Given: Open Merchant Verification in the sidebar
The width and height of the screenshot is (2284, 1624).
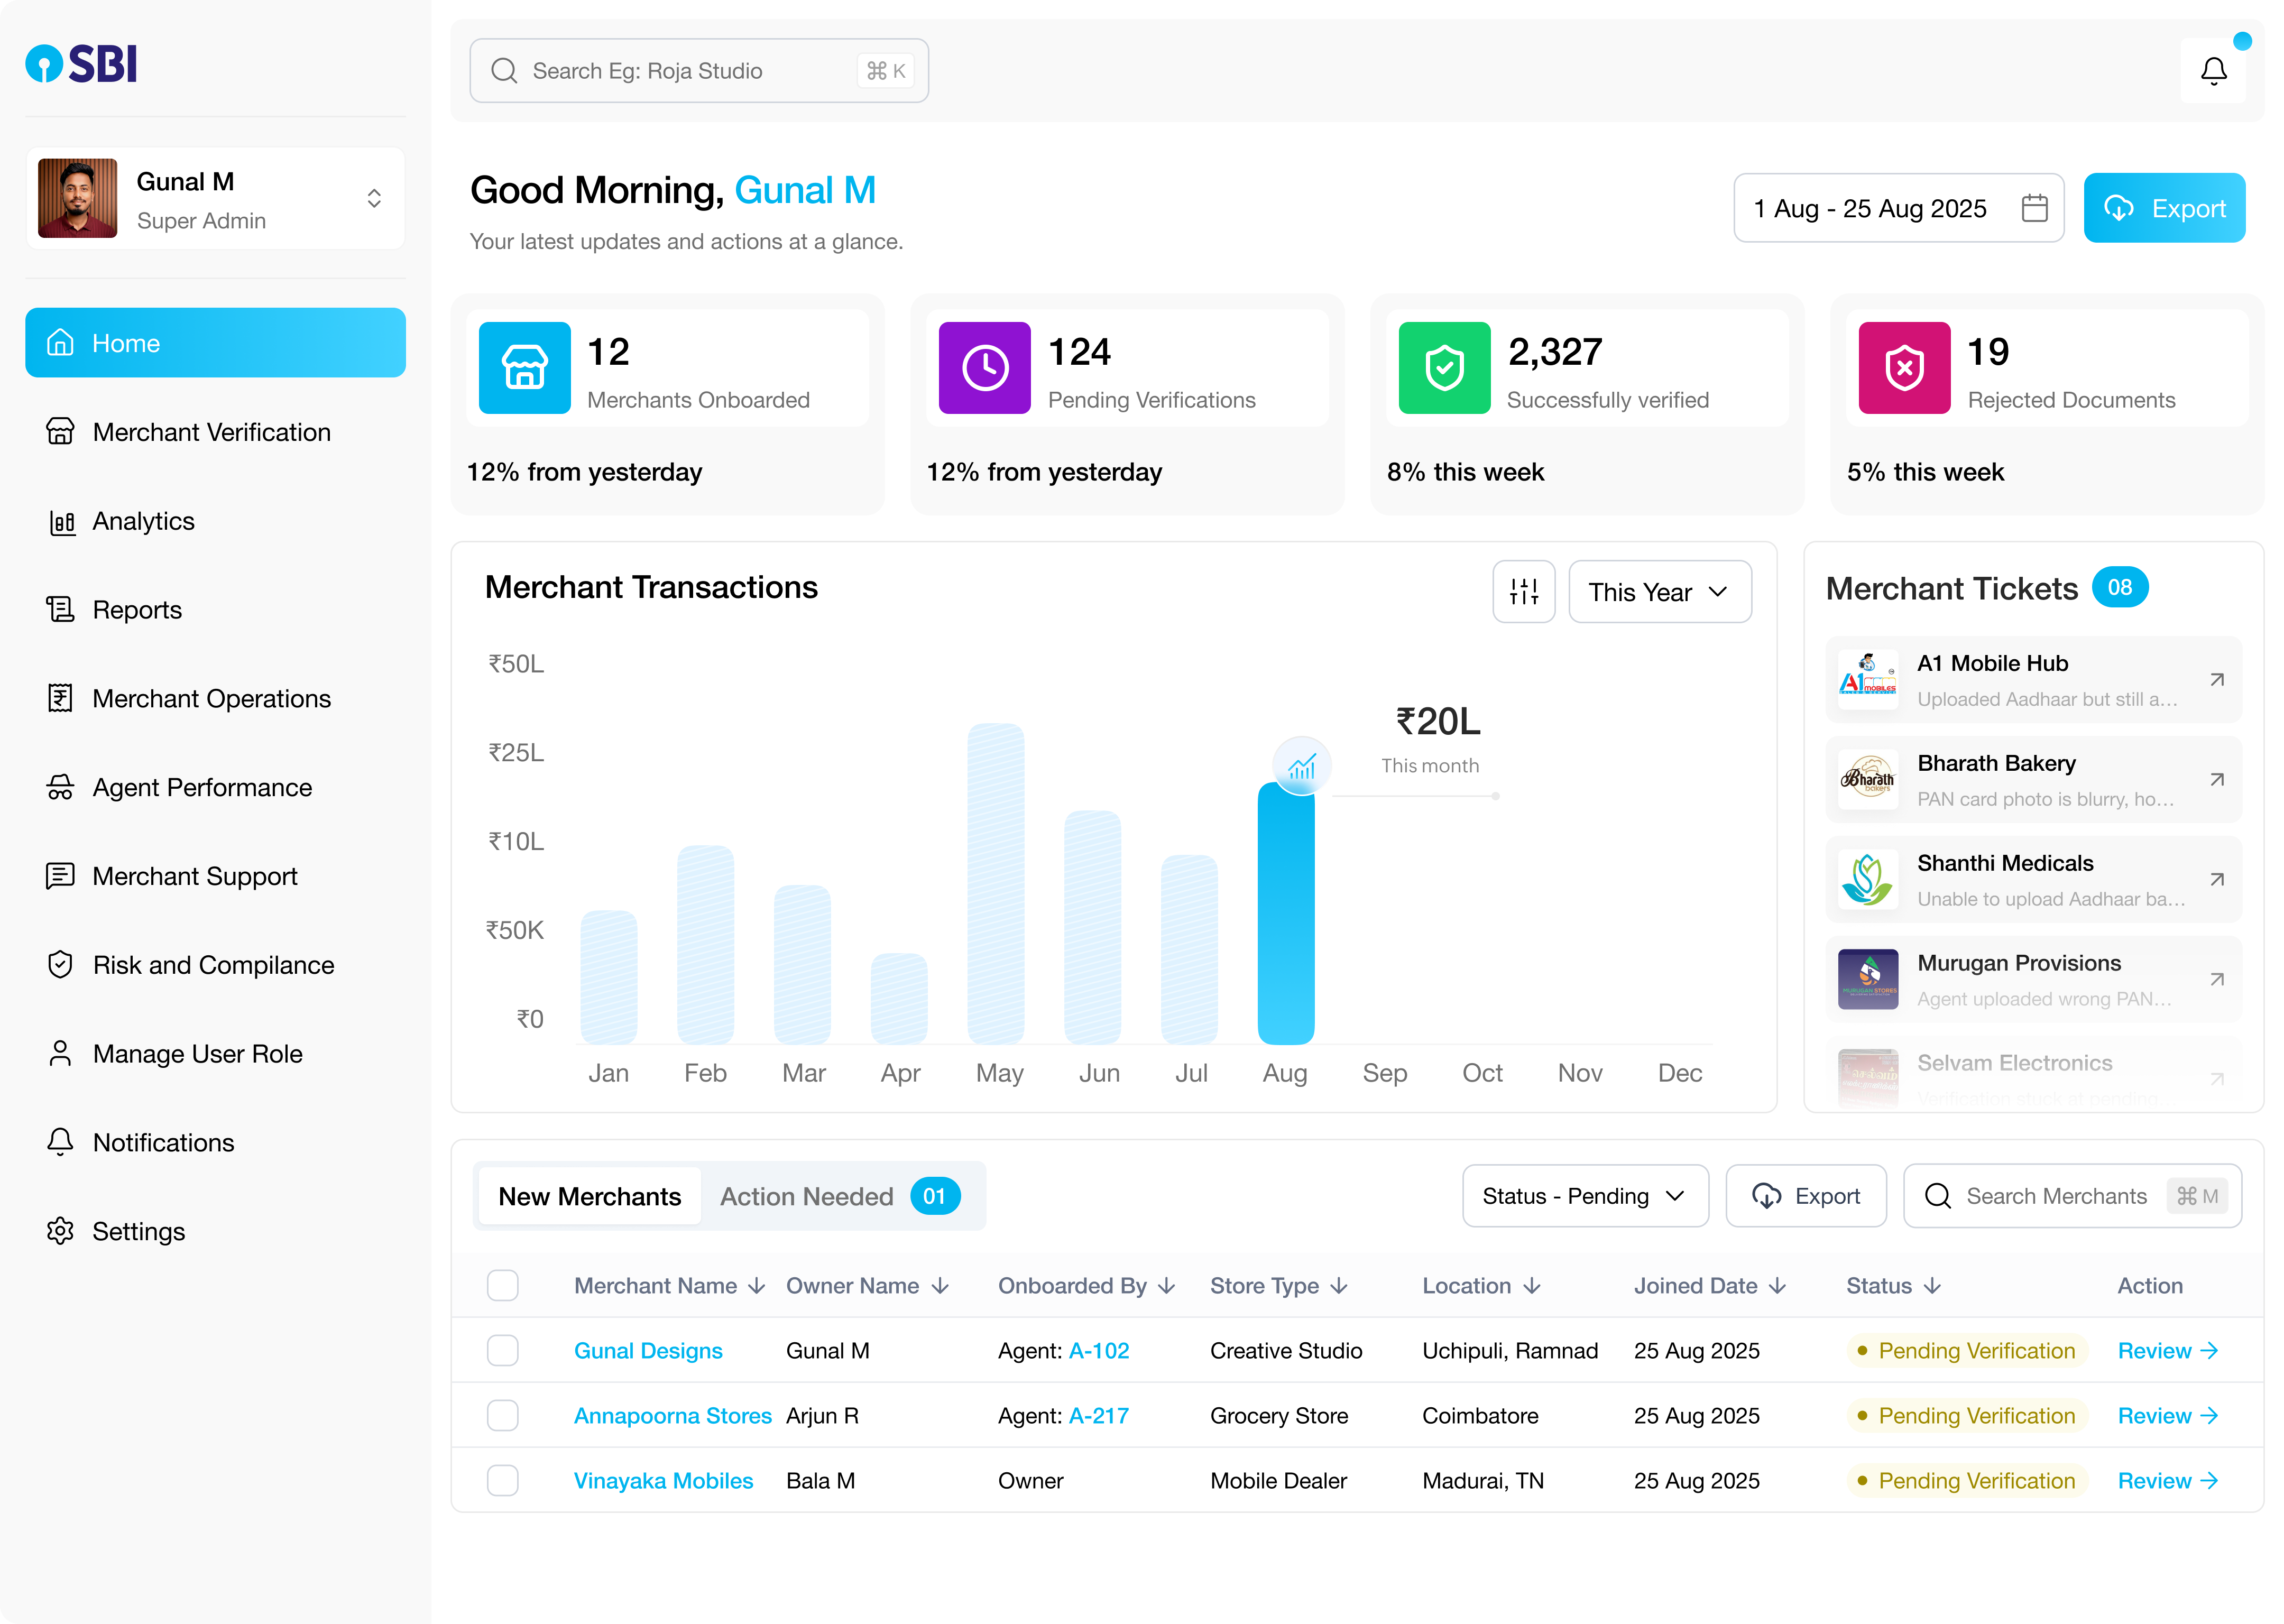Looking at the screenshot, I should (211, 432).
